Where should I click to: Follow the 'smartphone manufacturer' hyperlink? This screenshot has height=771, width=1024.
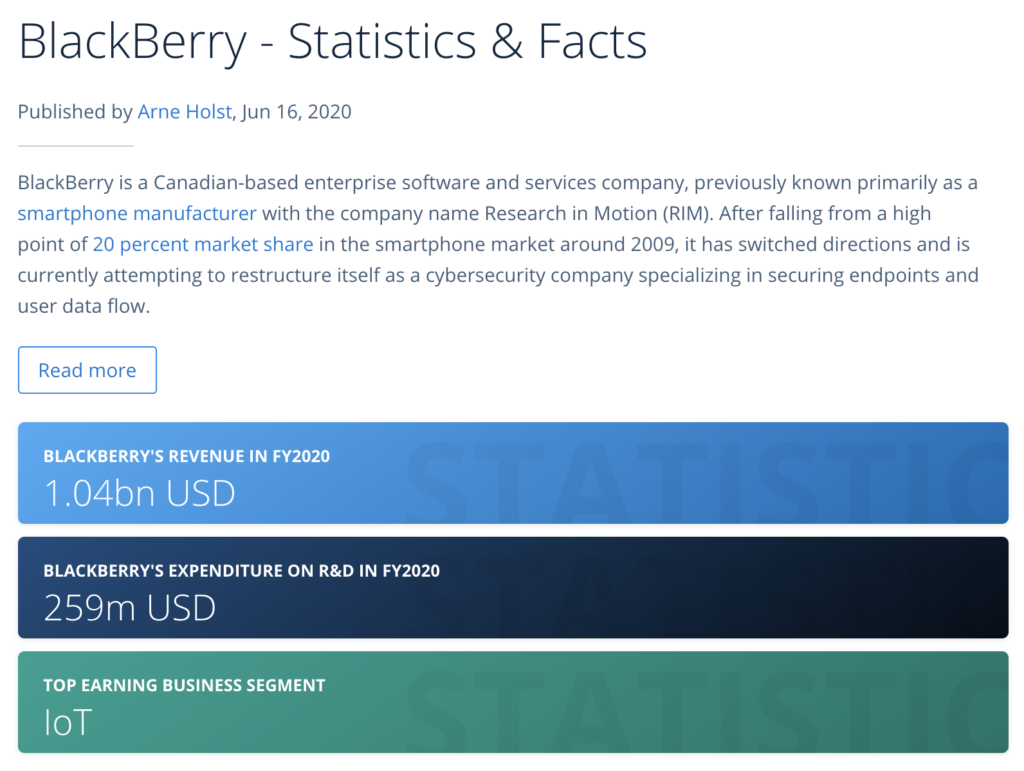click(x=137, y=213)
